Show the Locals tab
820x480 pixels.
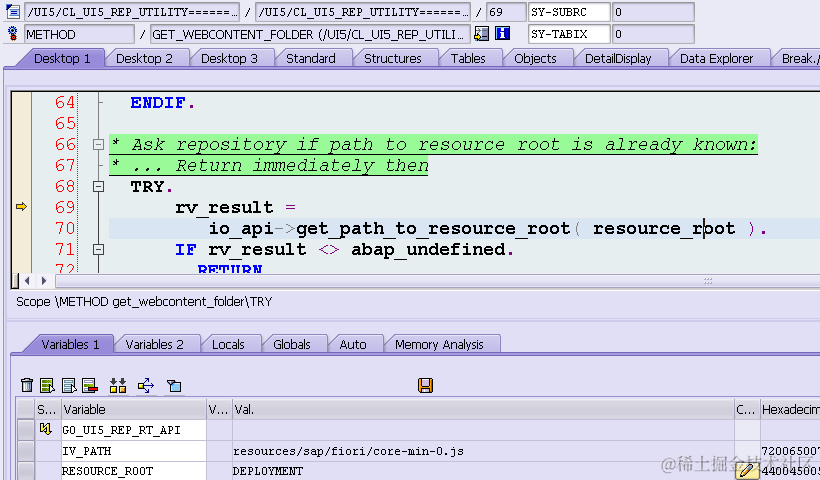228,345
